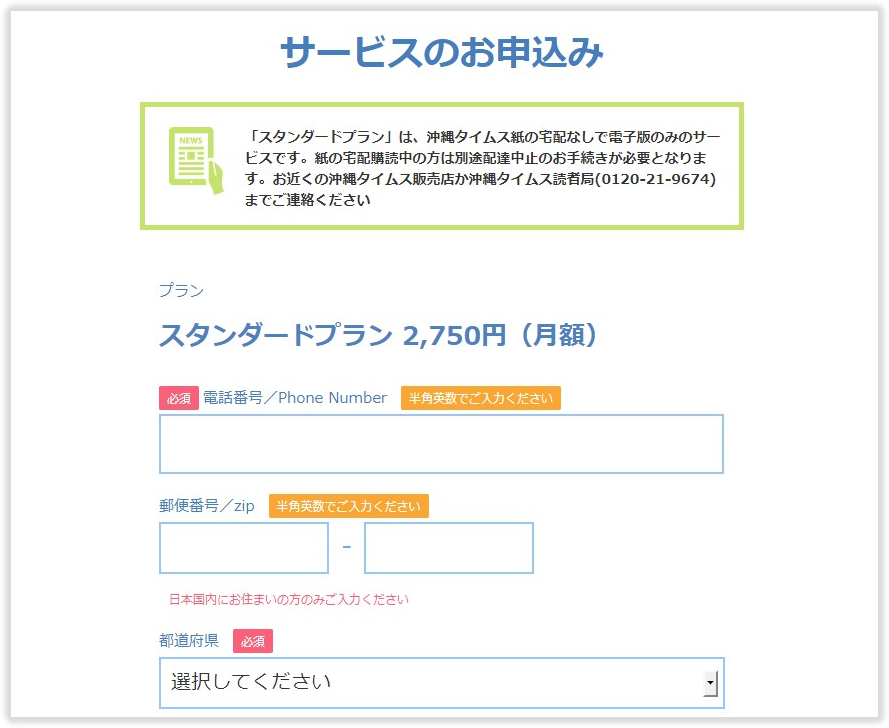Click the red 日本国内にお住まいの方のみ note

click(289, 600)
